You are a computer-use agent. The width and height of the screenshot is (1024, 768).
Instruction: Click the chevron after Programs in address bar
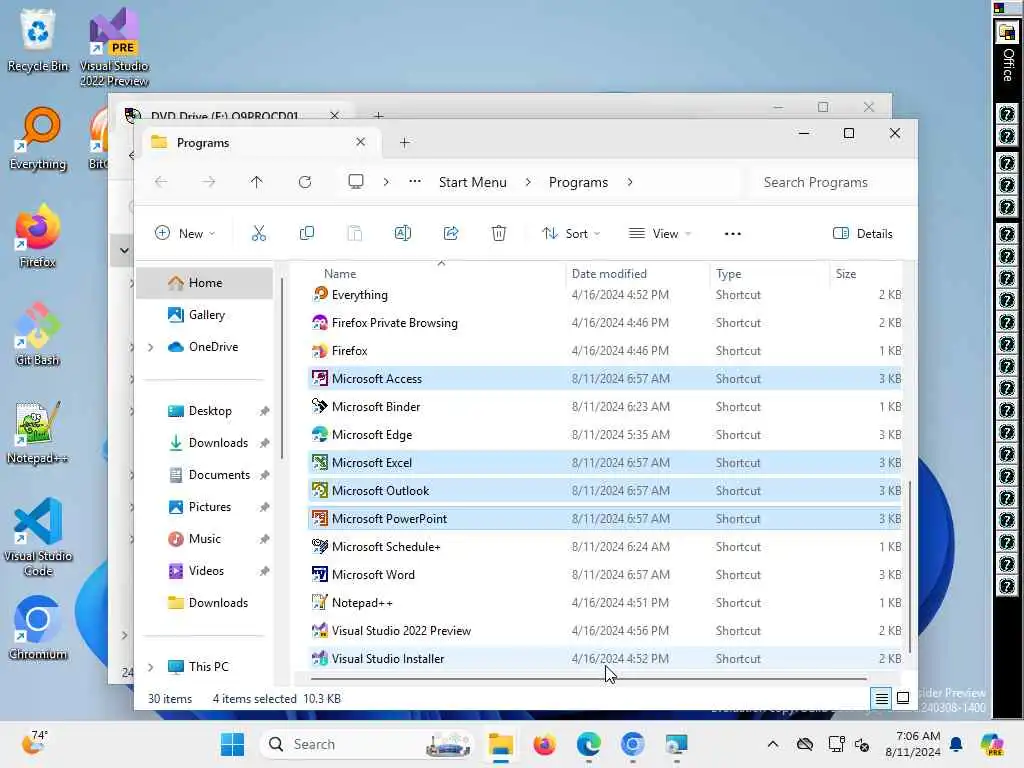pyautogui.click(x=630, y=182)
